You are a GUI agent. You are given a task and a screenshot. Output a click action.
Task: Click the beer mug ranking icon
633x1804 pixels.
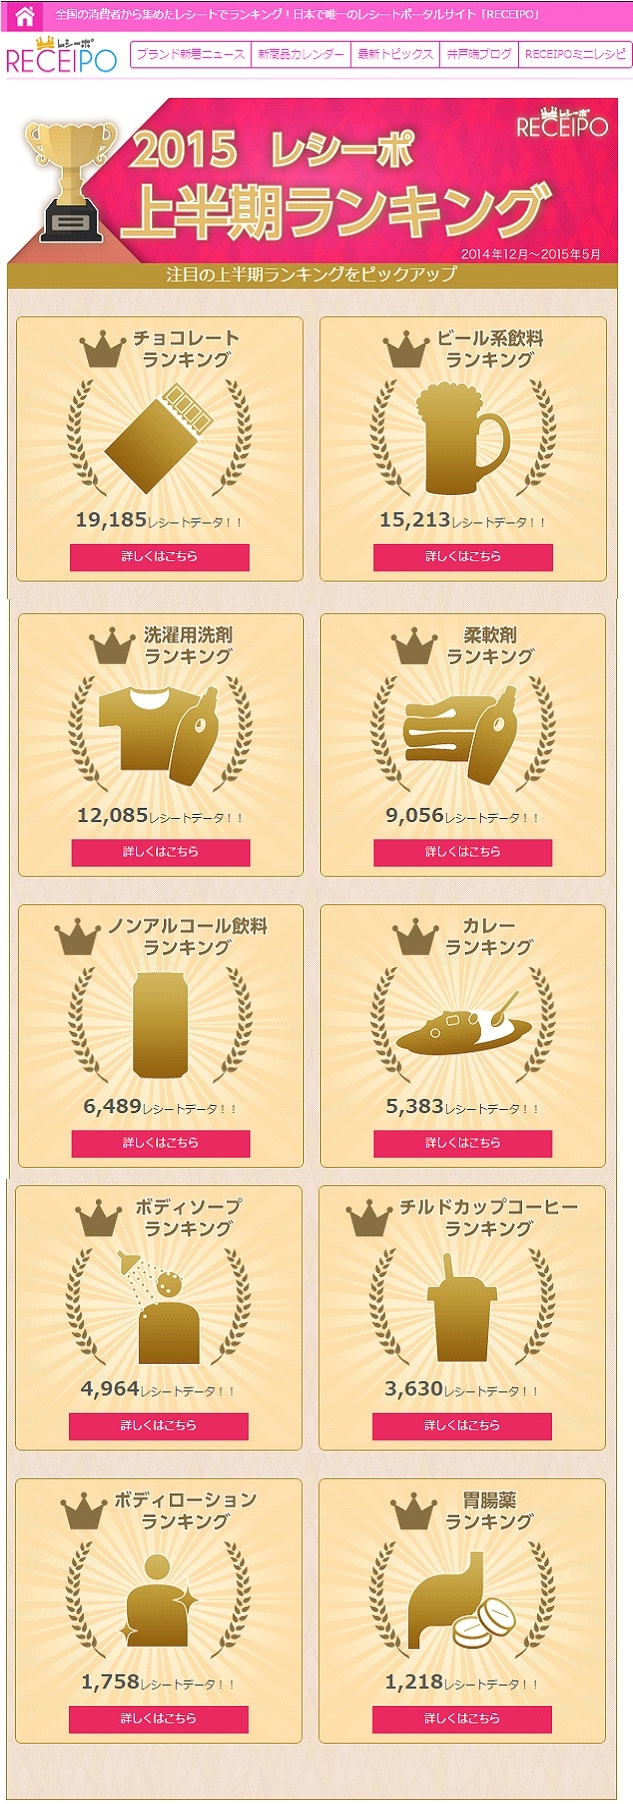pyautogui.click(x=463, y=439)
